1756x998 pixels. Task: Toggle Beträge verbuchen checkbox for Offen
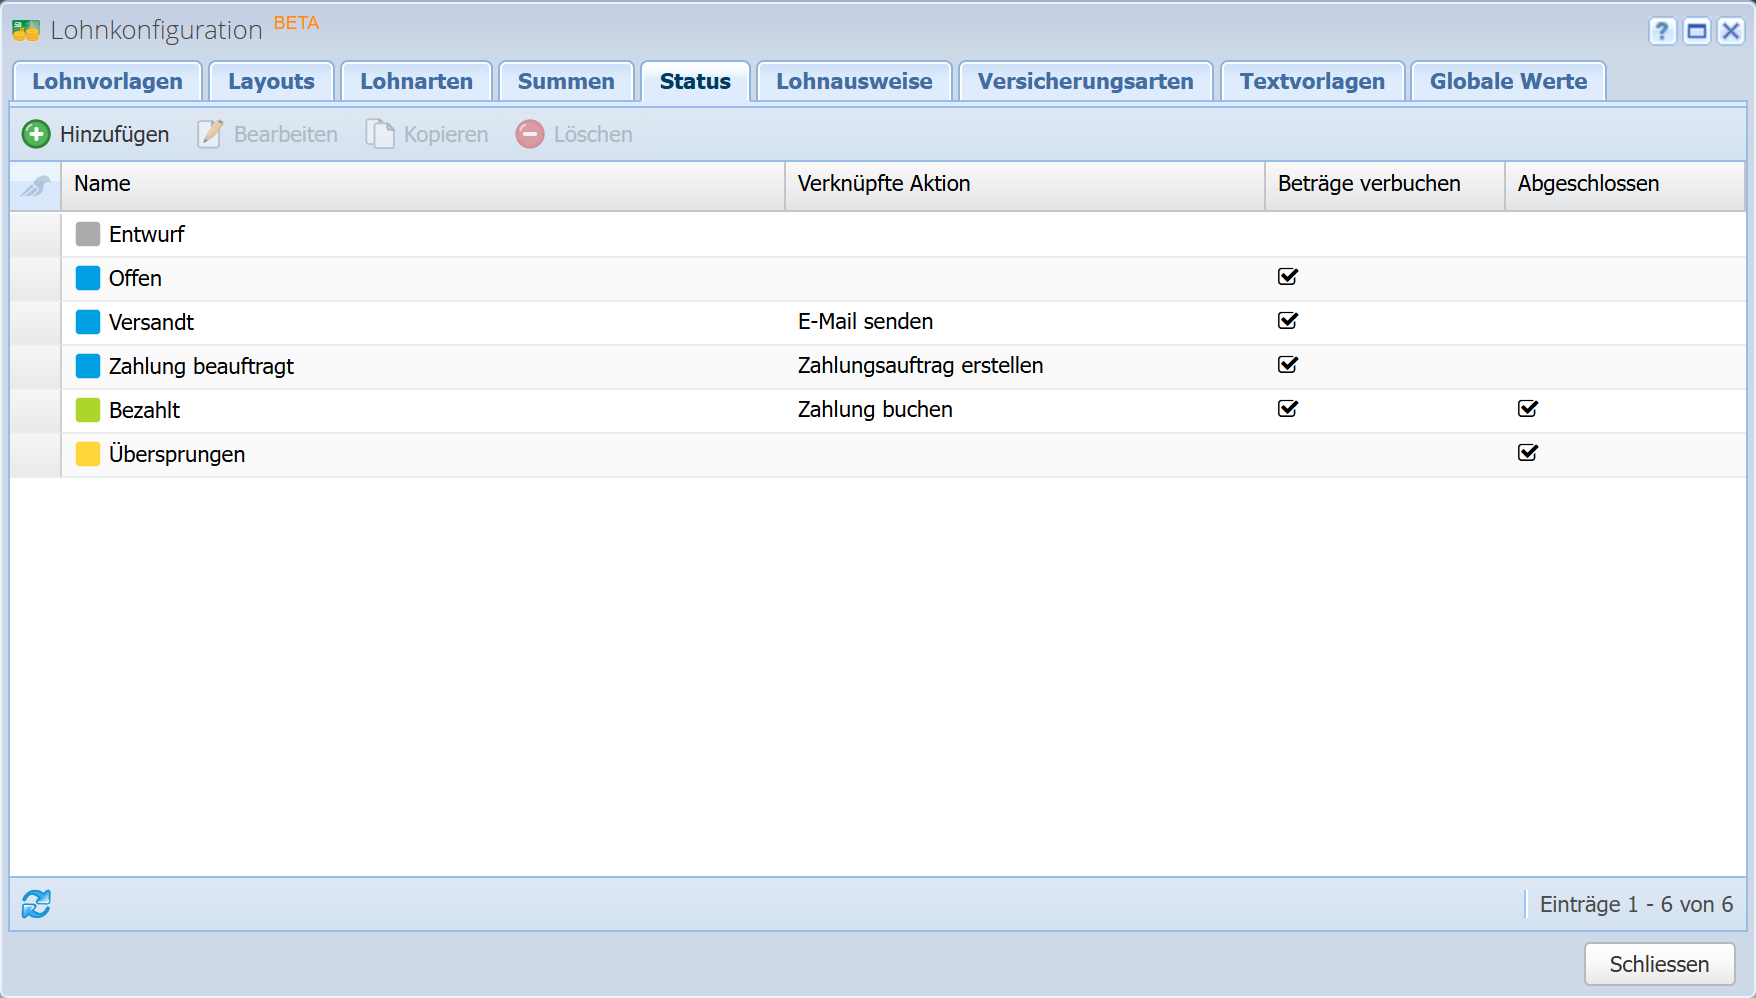[x=1288, y=277]
